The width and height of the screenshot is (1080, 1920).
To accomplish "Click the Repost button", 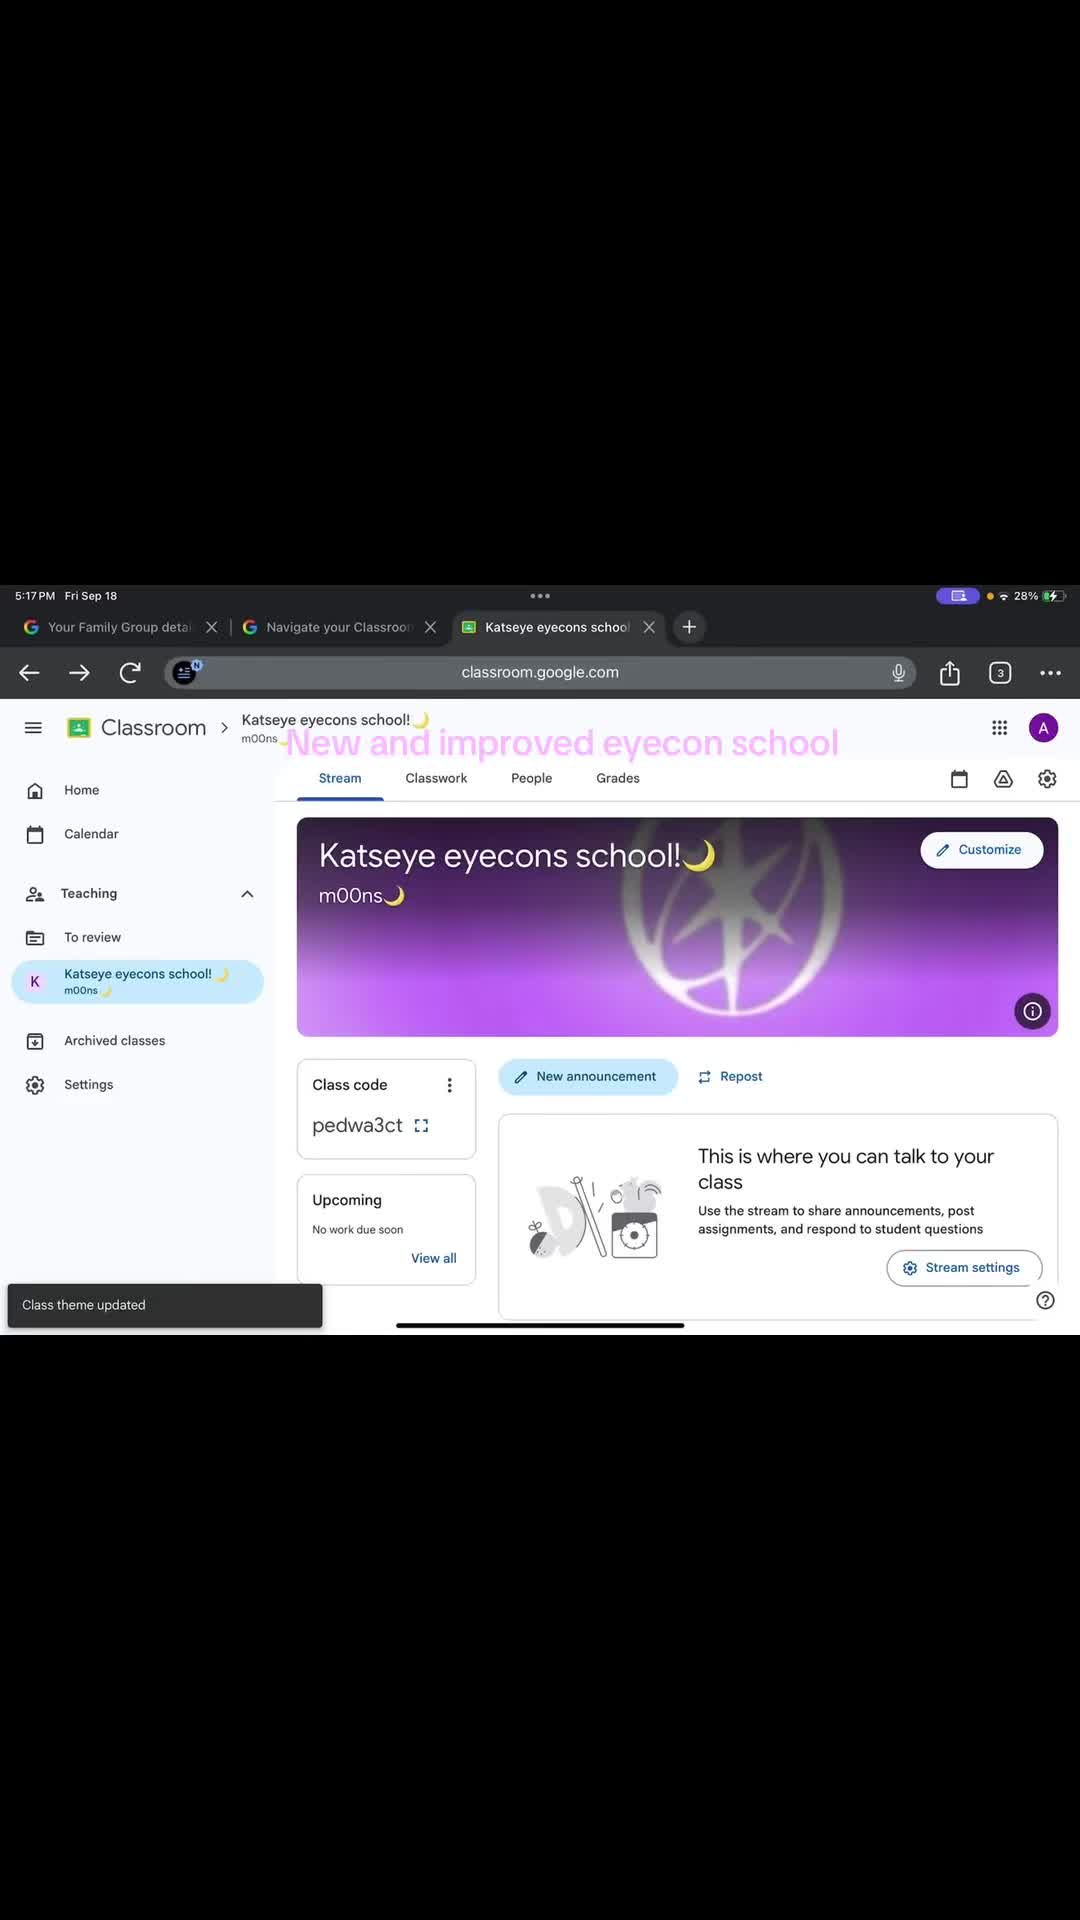I will click(x=731, y=1077).
